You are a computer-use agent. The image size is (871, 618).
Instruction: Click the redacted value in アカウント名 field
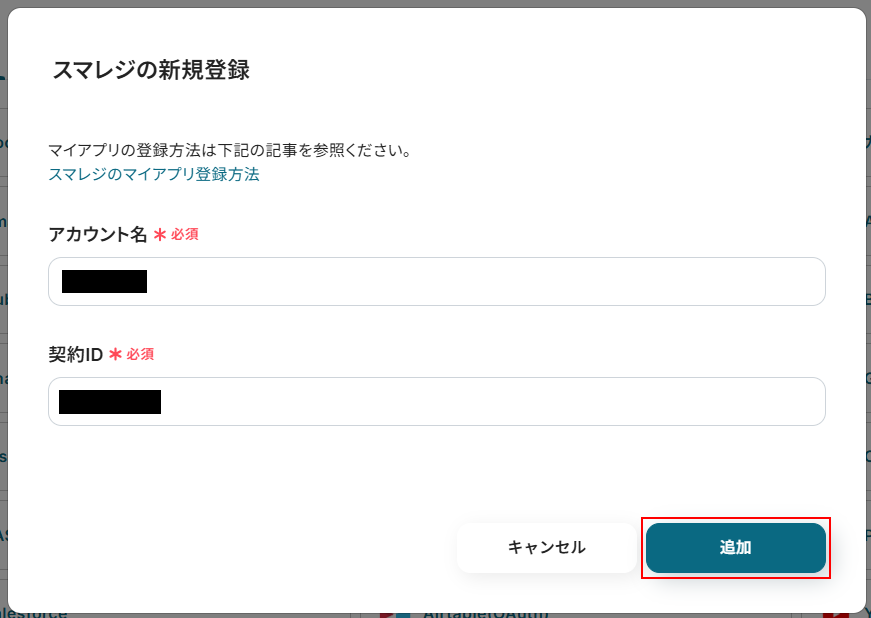pyautogui.click(x=104, y=282)
